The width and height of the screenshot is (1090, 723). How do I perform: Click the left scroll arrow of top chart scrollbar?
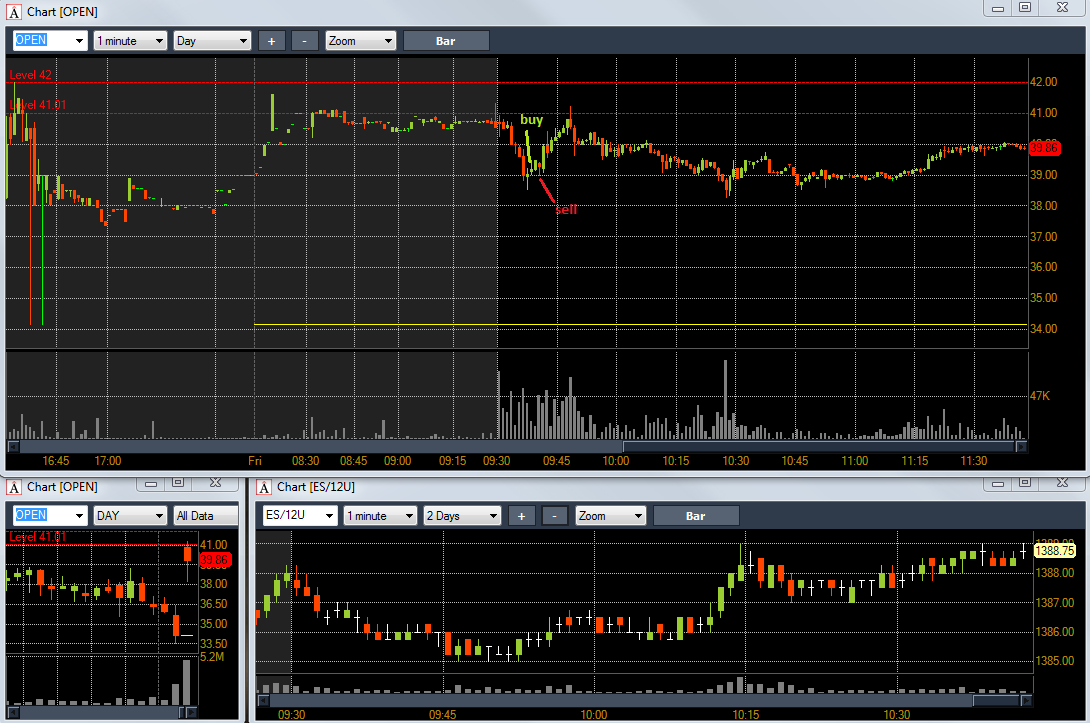tap(13, 446)
